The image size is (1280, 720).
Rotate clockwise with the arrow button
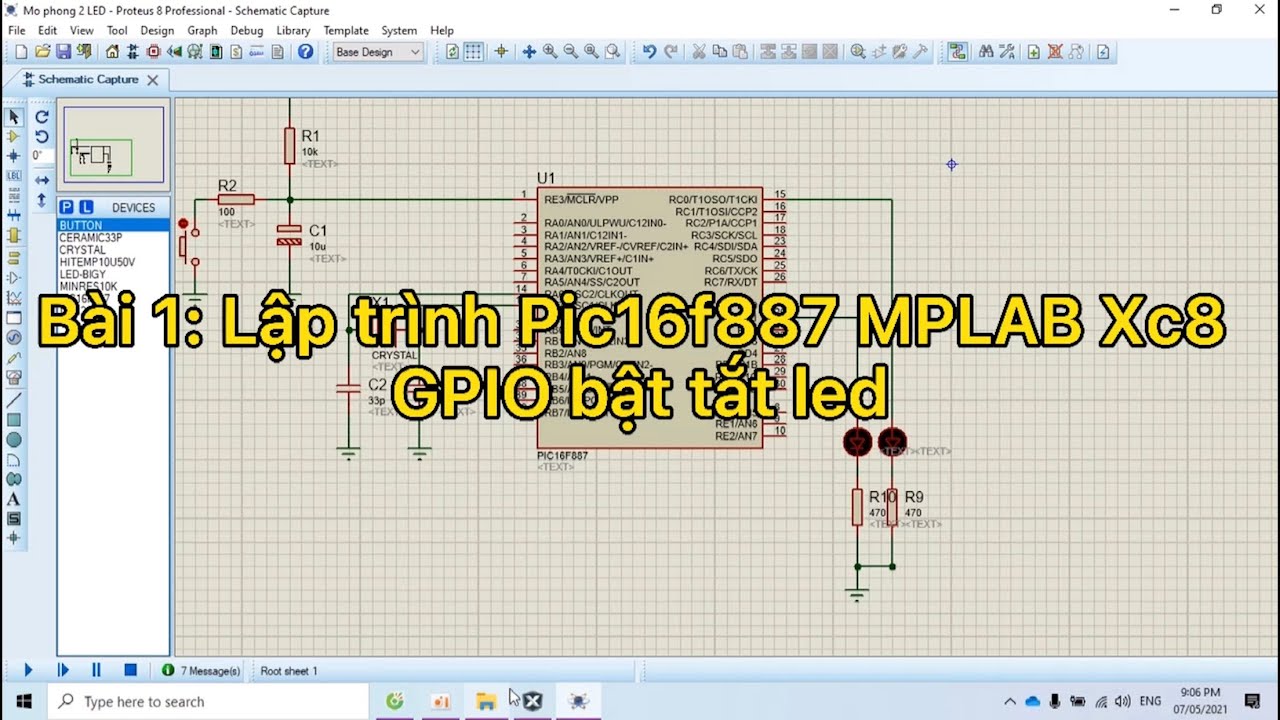pyautogui.click(x=42, y=117)
